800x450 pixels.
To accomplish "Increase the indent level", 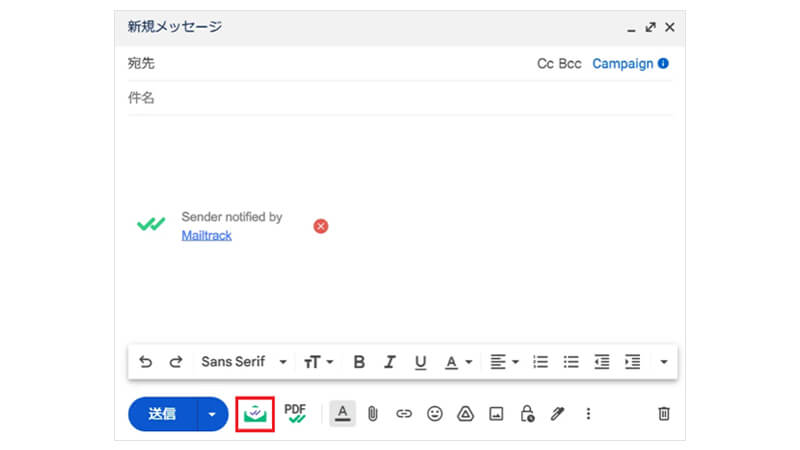I will [x=632, y=362].
